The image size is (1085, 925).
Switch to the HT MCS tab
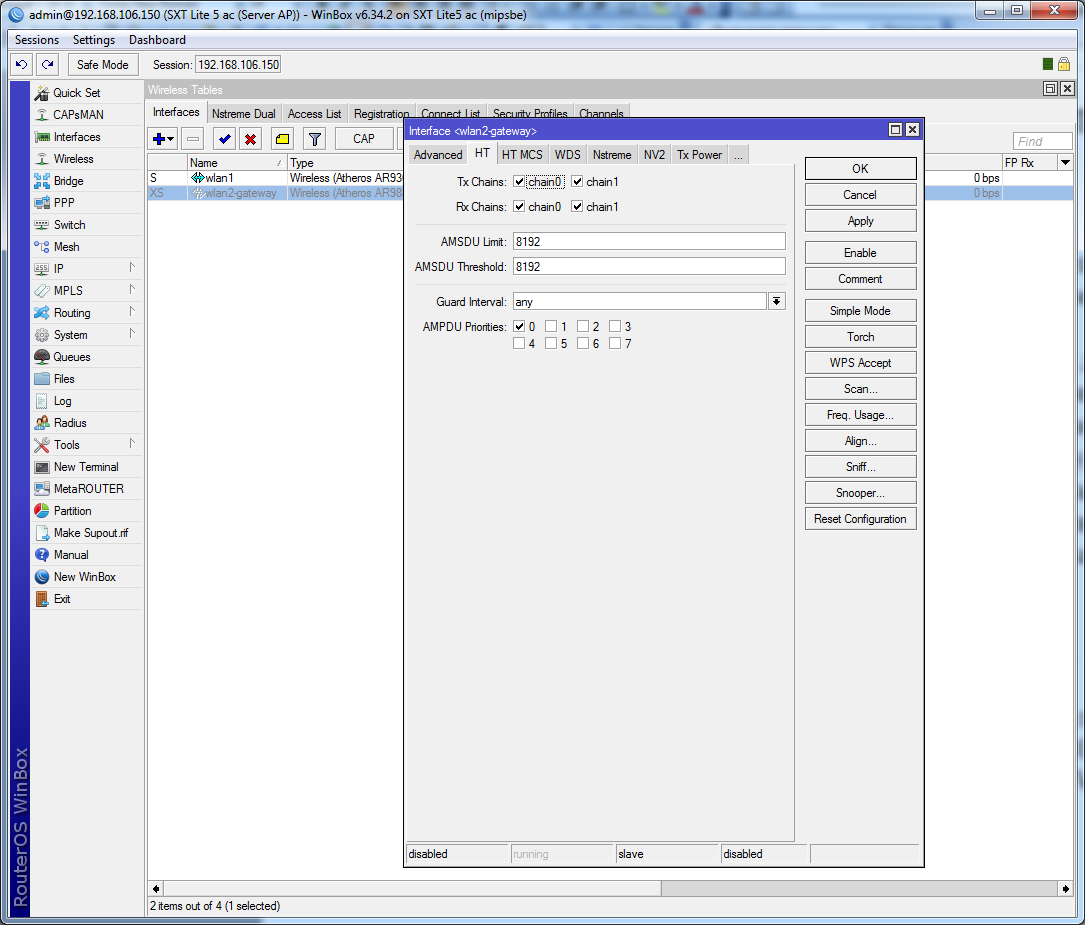tap(522, 155)
